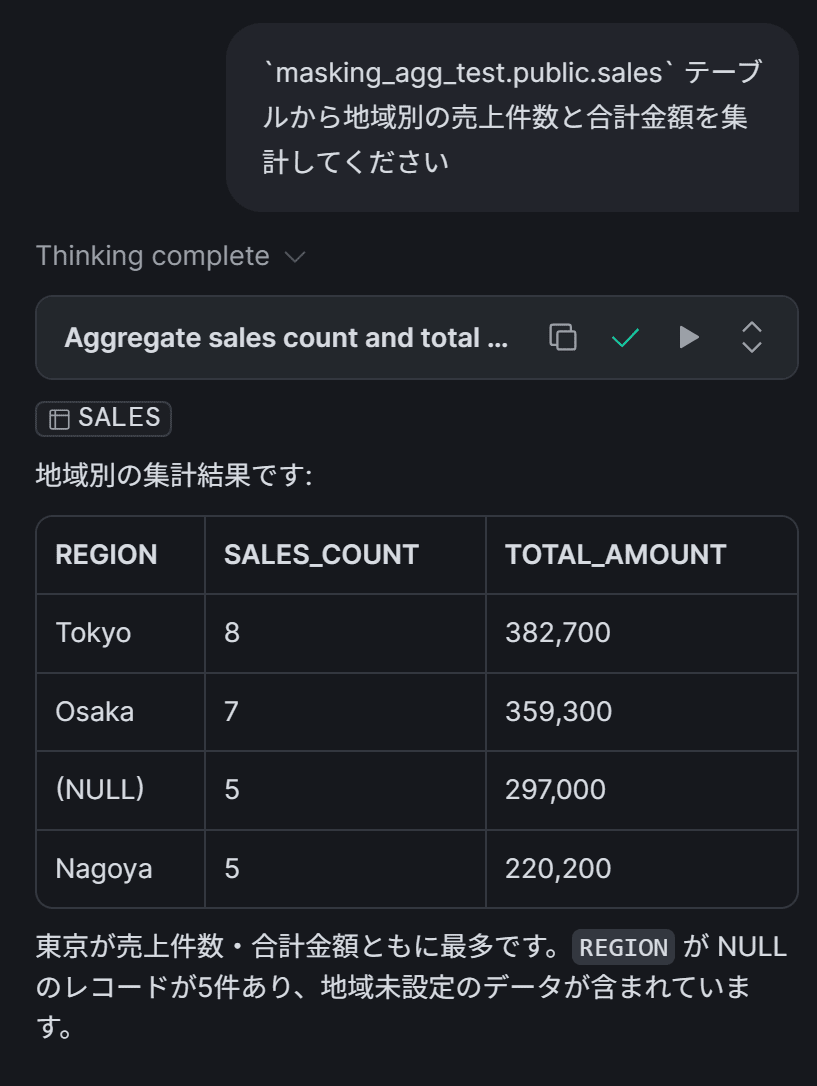The height and width of the screenshot is (1086, 817).
Task: Expand the Thinking complete chevron
Action: tap(295, 257)
